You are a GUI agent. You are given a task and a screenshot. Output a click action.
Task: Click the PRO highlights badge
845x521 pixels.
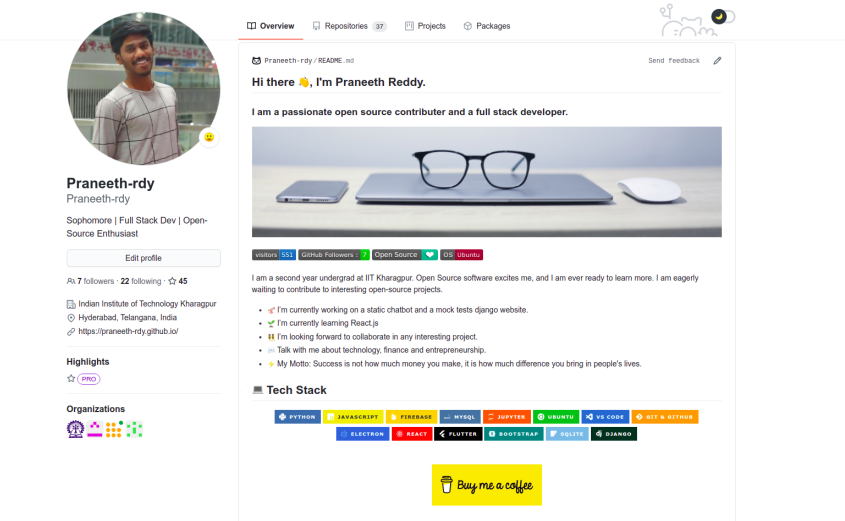click(x=89, y=379)
